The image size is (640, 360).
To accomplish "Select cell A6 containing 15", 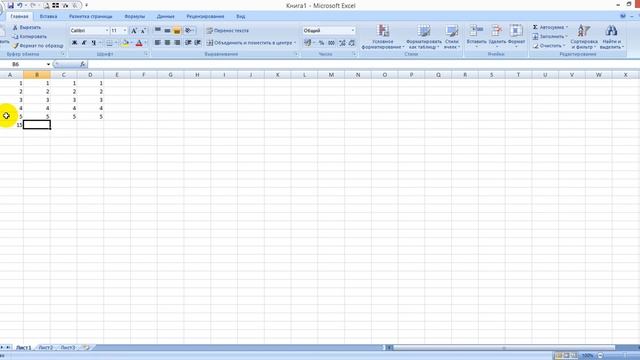I will click(11, 125).
